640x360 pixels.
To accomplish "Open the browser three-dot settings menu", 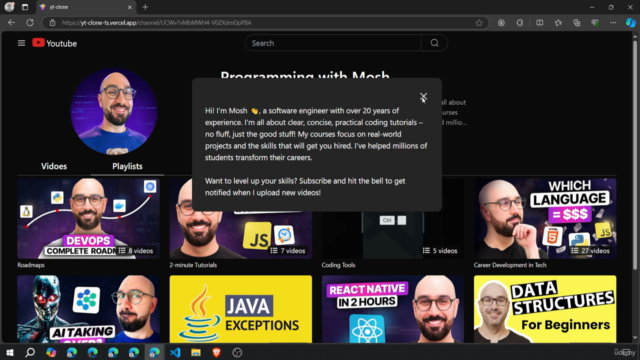I will (x=613, y=23).
